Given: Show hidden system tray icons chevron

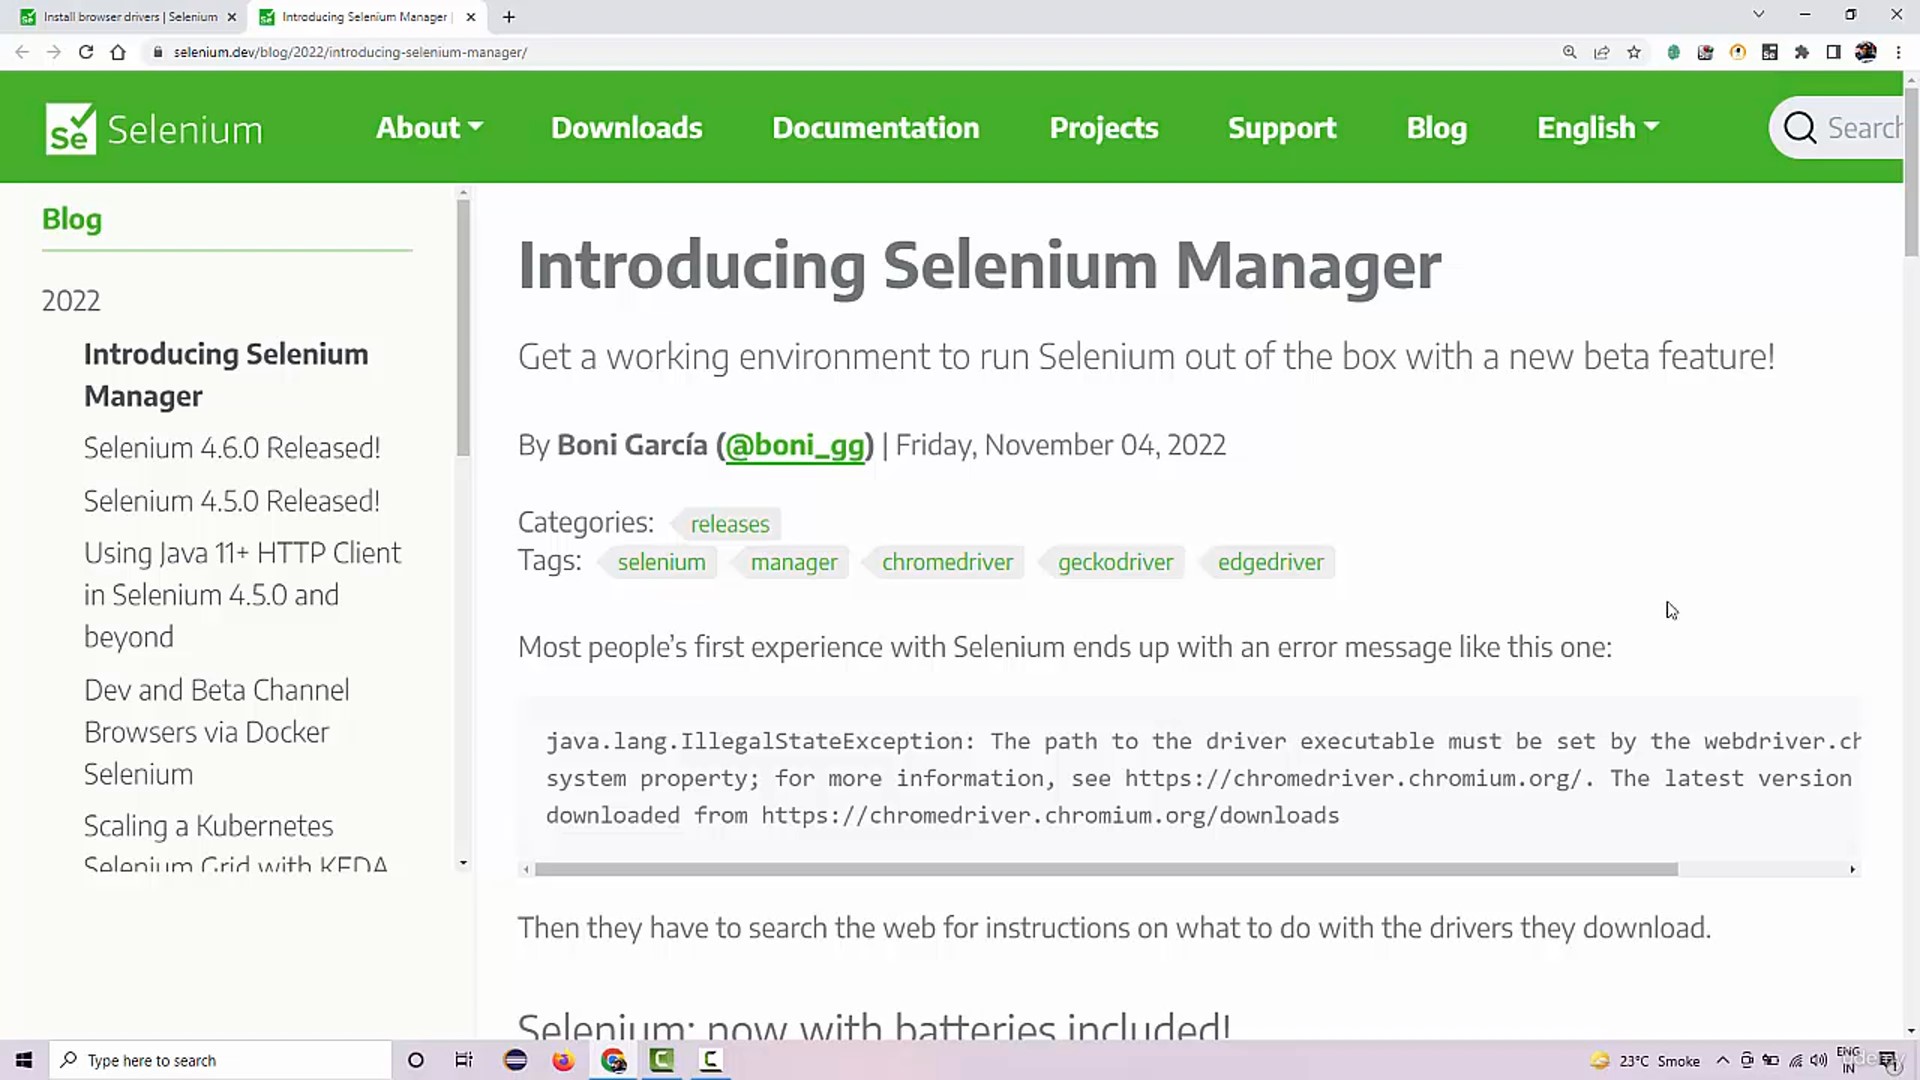Looking at the screenshot, I should pyautogui.click(x=1723, y=1060).
